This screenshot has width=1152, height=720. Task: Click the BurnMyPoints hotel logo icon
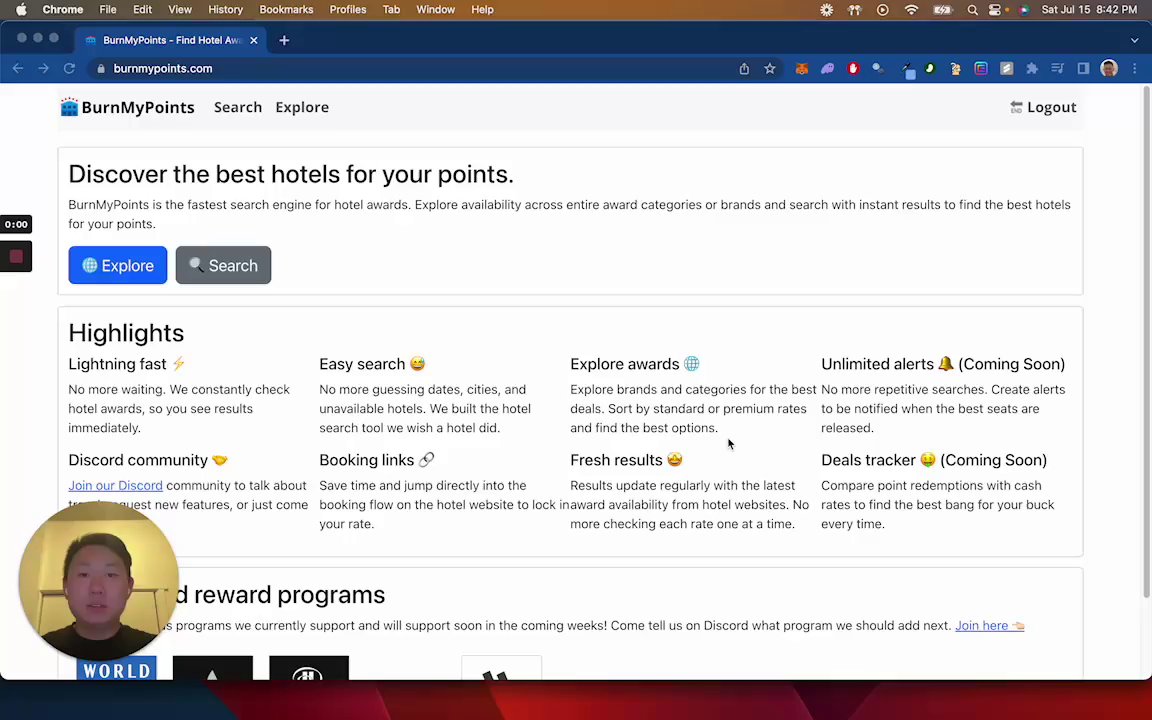click(69, 107)
